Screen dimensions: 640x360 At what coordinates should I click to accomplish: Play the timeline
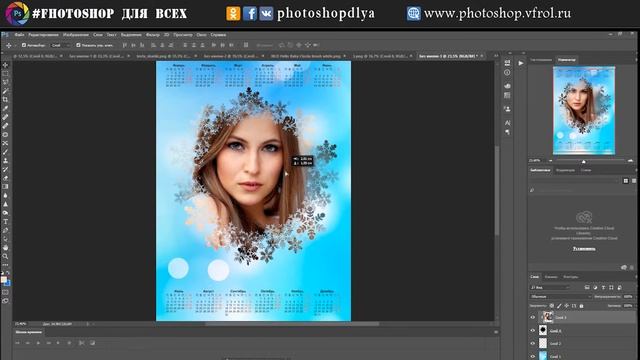point(38,343)
